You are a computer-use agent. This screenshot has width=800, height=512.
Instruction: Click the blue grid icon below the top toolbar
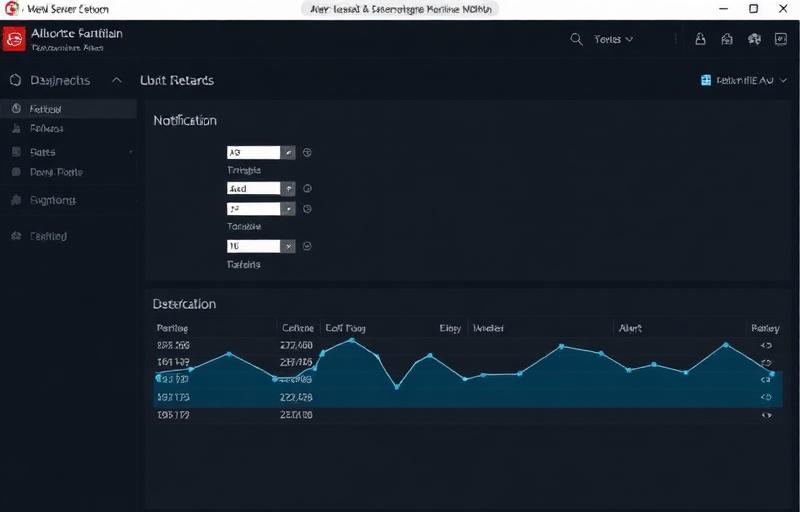706,80
